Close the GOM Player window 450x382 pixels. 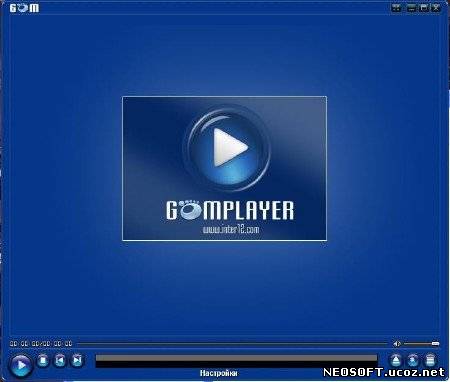(436, 8)
